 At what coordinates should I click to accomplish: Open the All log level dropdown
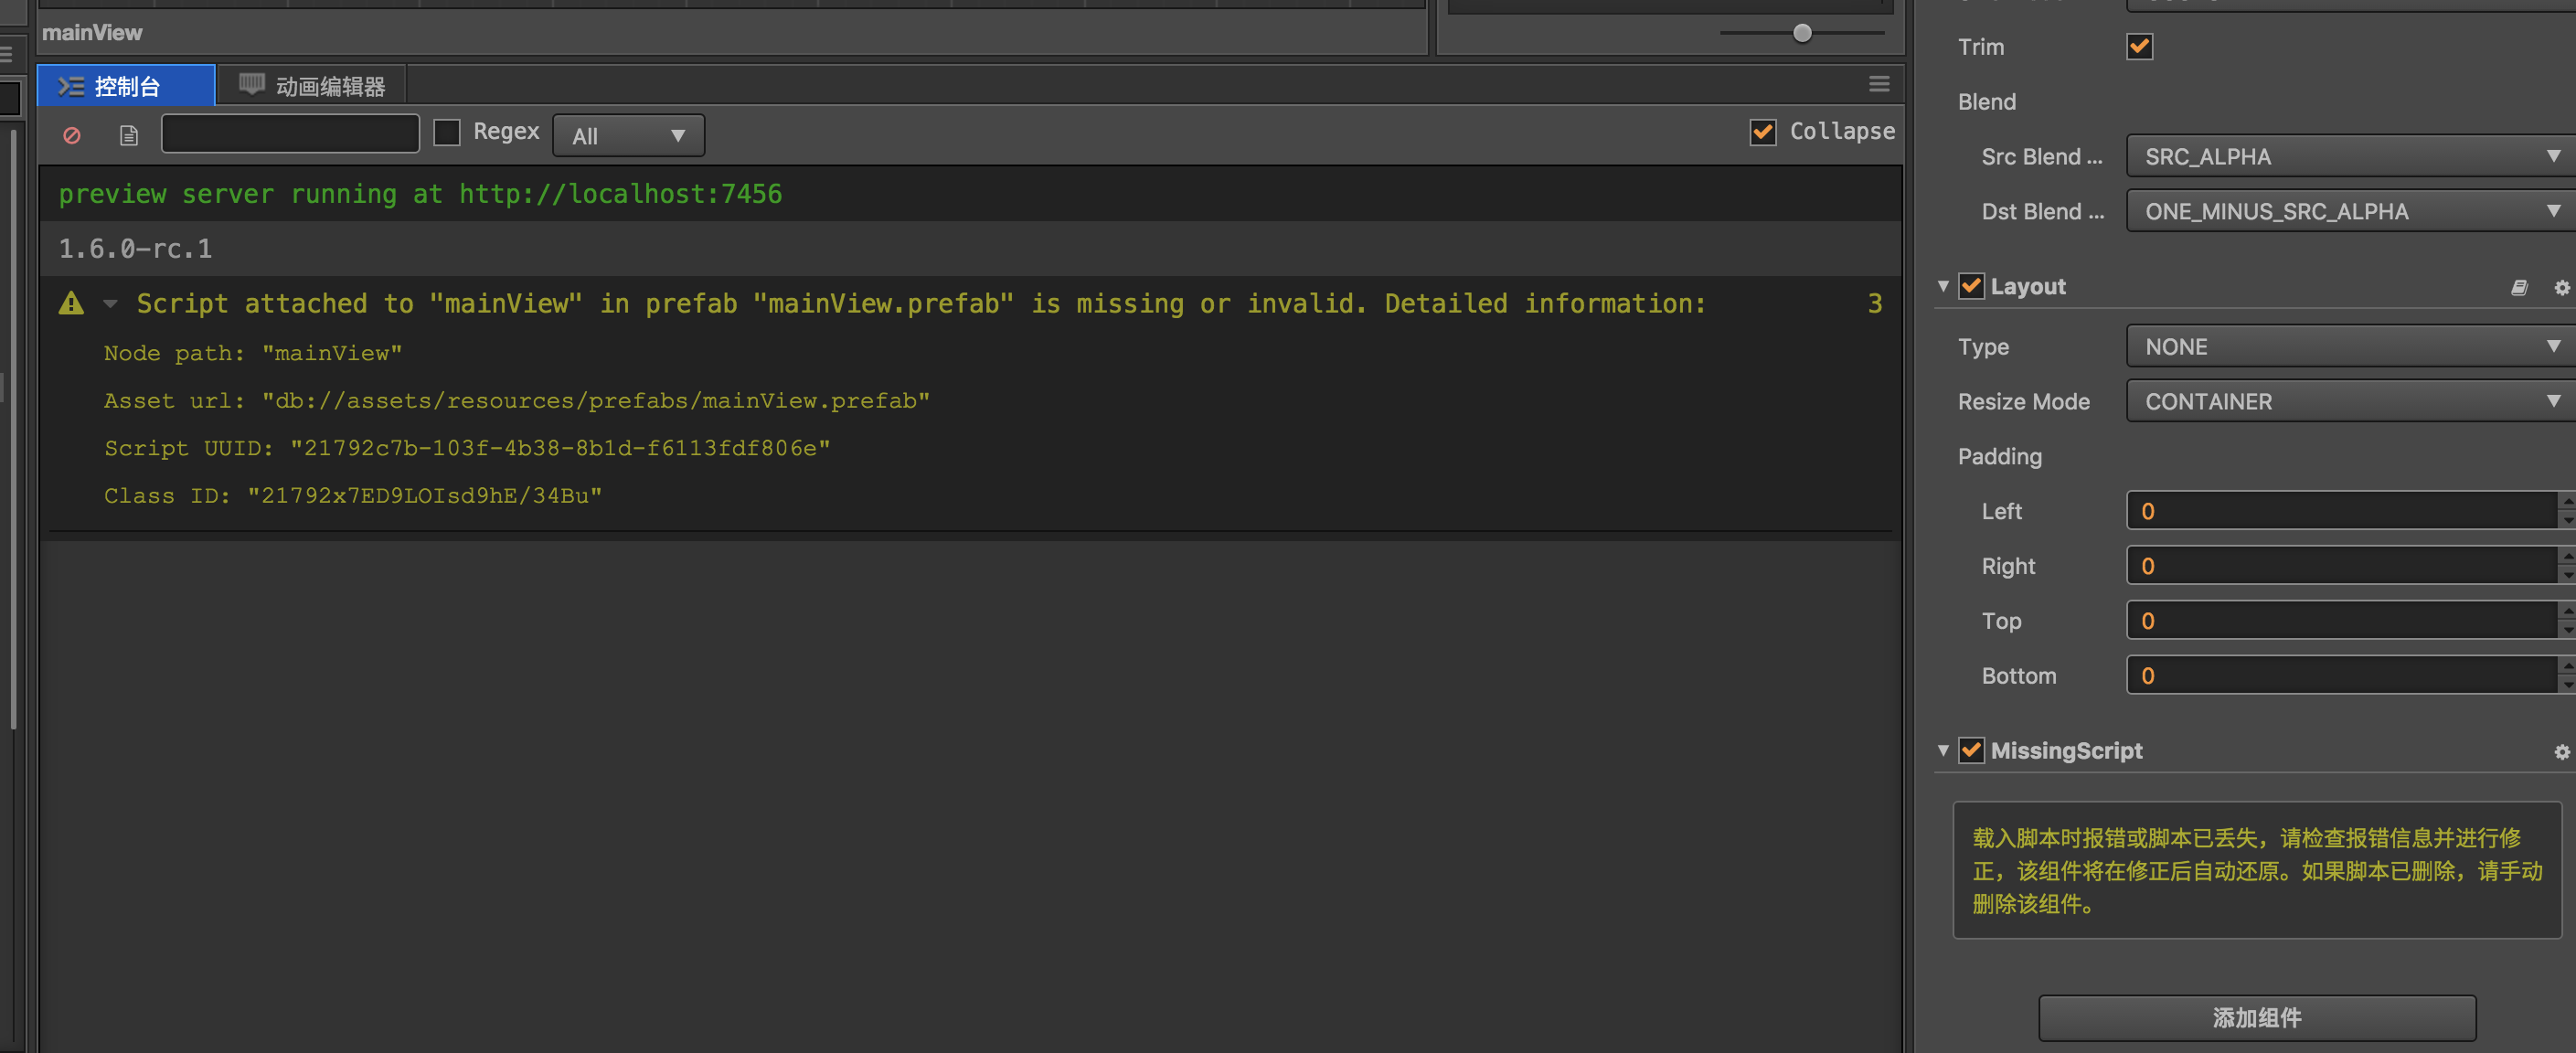coord(628,136)
